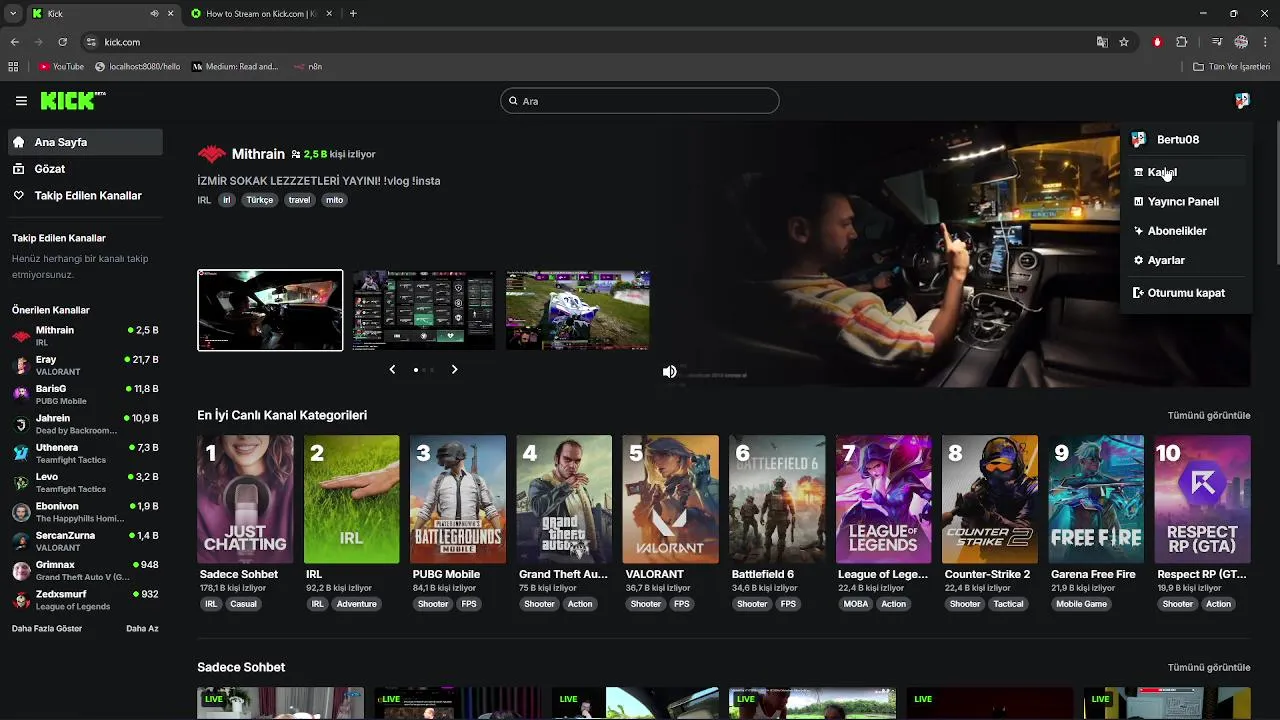Open the n8n bookmark

[308, 67]
